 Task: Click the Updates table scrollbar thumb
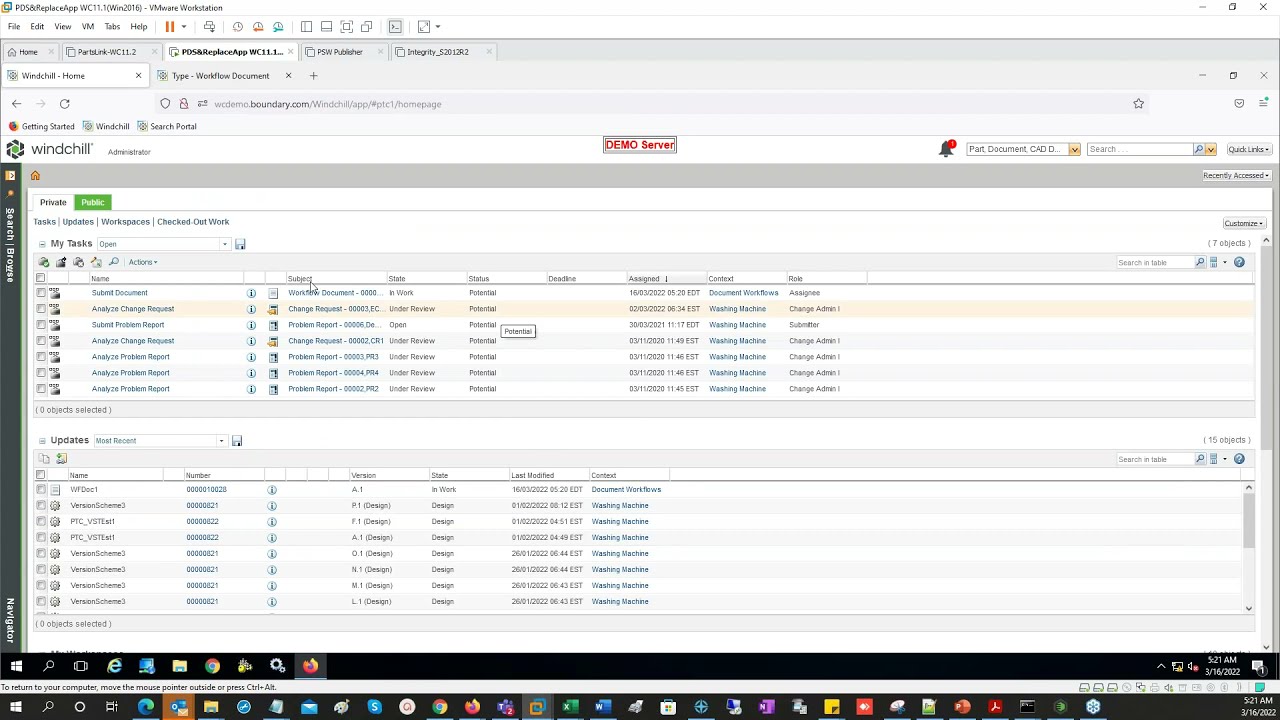point(1248,520)
